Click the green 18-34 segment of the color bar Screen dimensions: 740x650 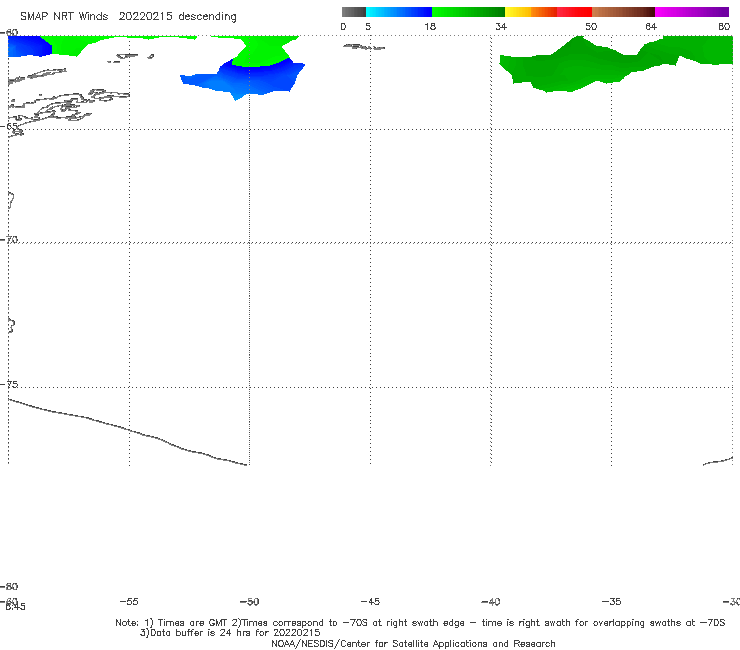click(468, 12)
